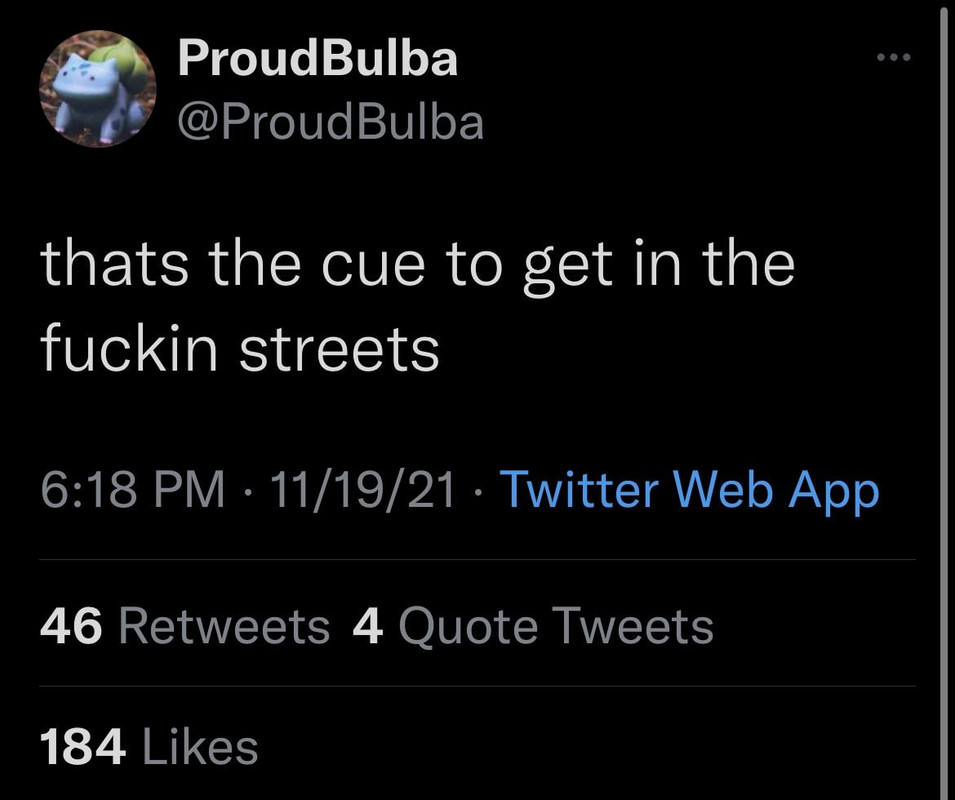Click the tweet's first line of text
The image size is (955, 800).
(417, 266)
